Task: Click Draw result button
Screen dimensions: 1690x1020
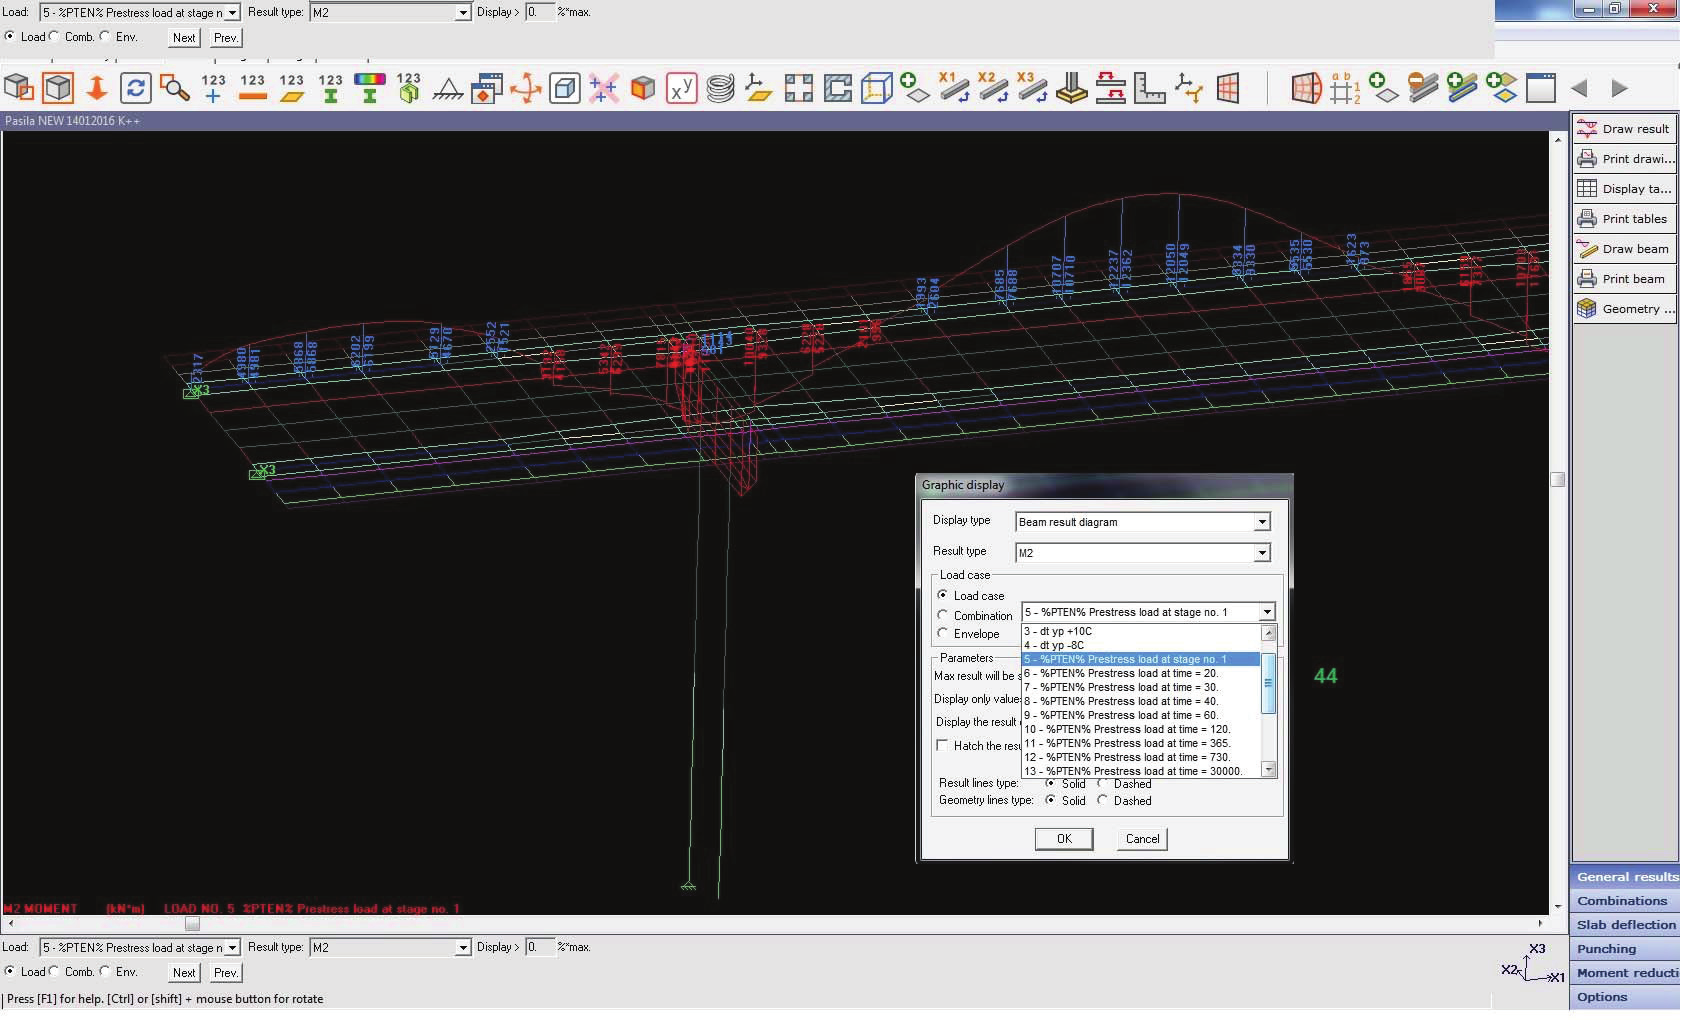Action: [x=1624, y=129]
